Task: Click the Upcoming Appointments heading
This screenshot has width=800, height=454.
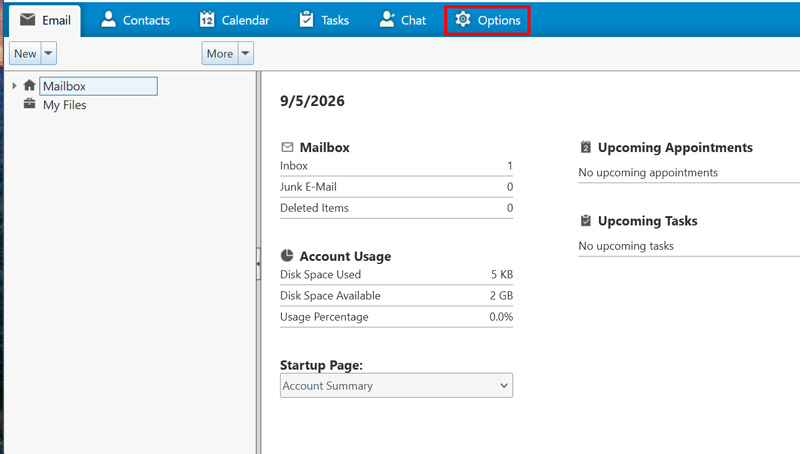Action: pos(675,147)
